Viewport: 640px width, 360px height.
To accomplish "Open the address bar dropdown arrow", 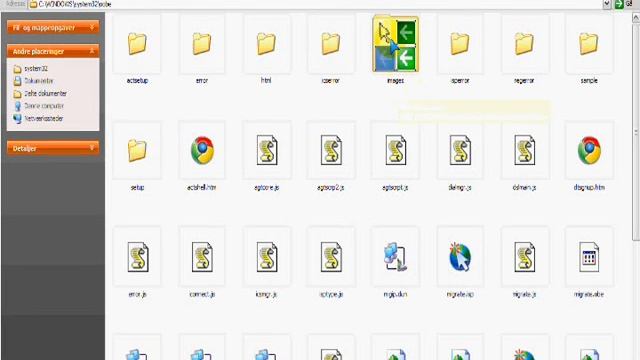I will tap(607, 4).
